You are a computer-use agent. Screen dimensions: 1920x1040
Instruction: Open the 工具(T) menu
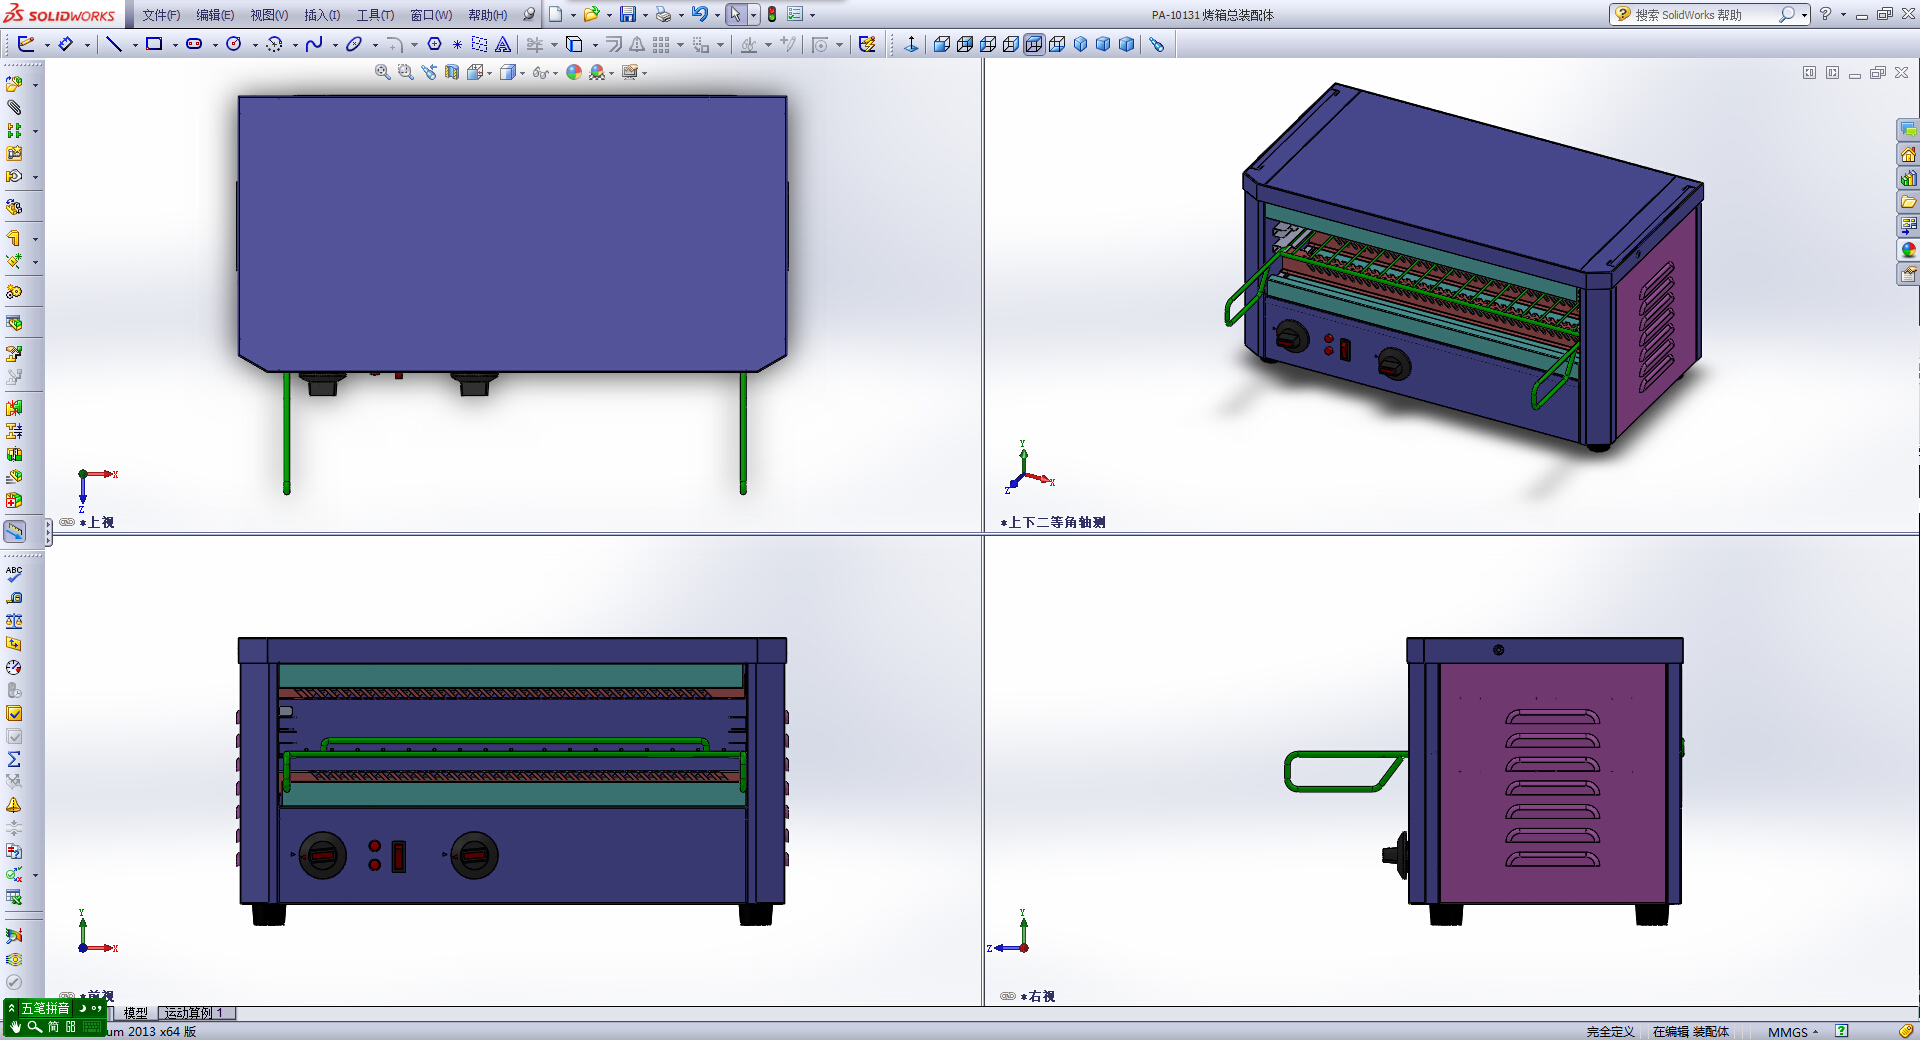point(375,15)
